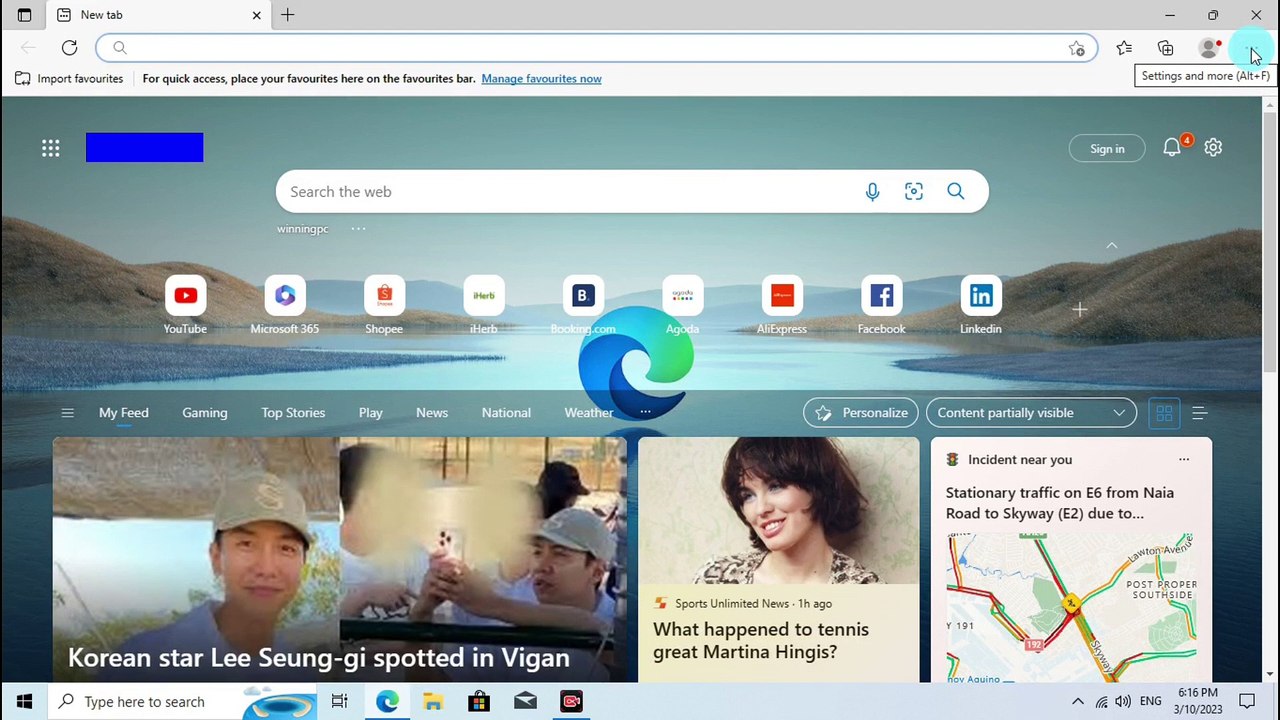The image size is (1280, 720).
Task: Add this page to favourites star
Action: pos(1077,48)
